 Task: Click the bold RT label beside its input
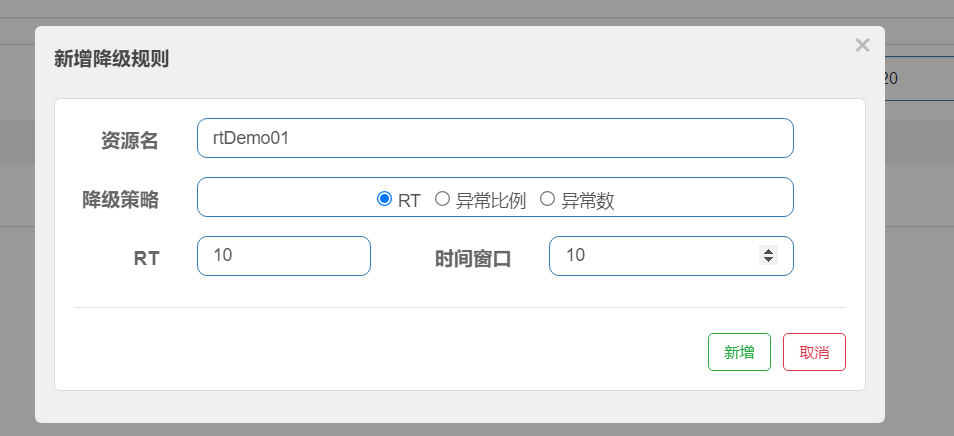click(146, 258)
